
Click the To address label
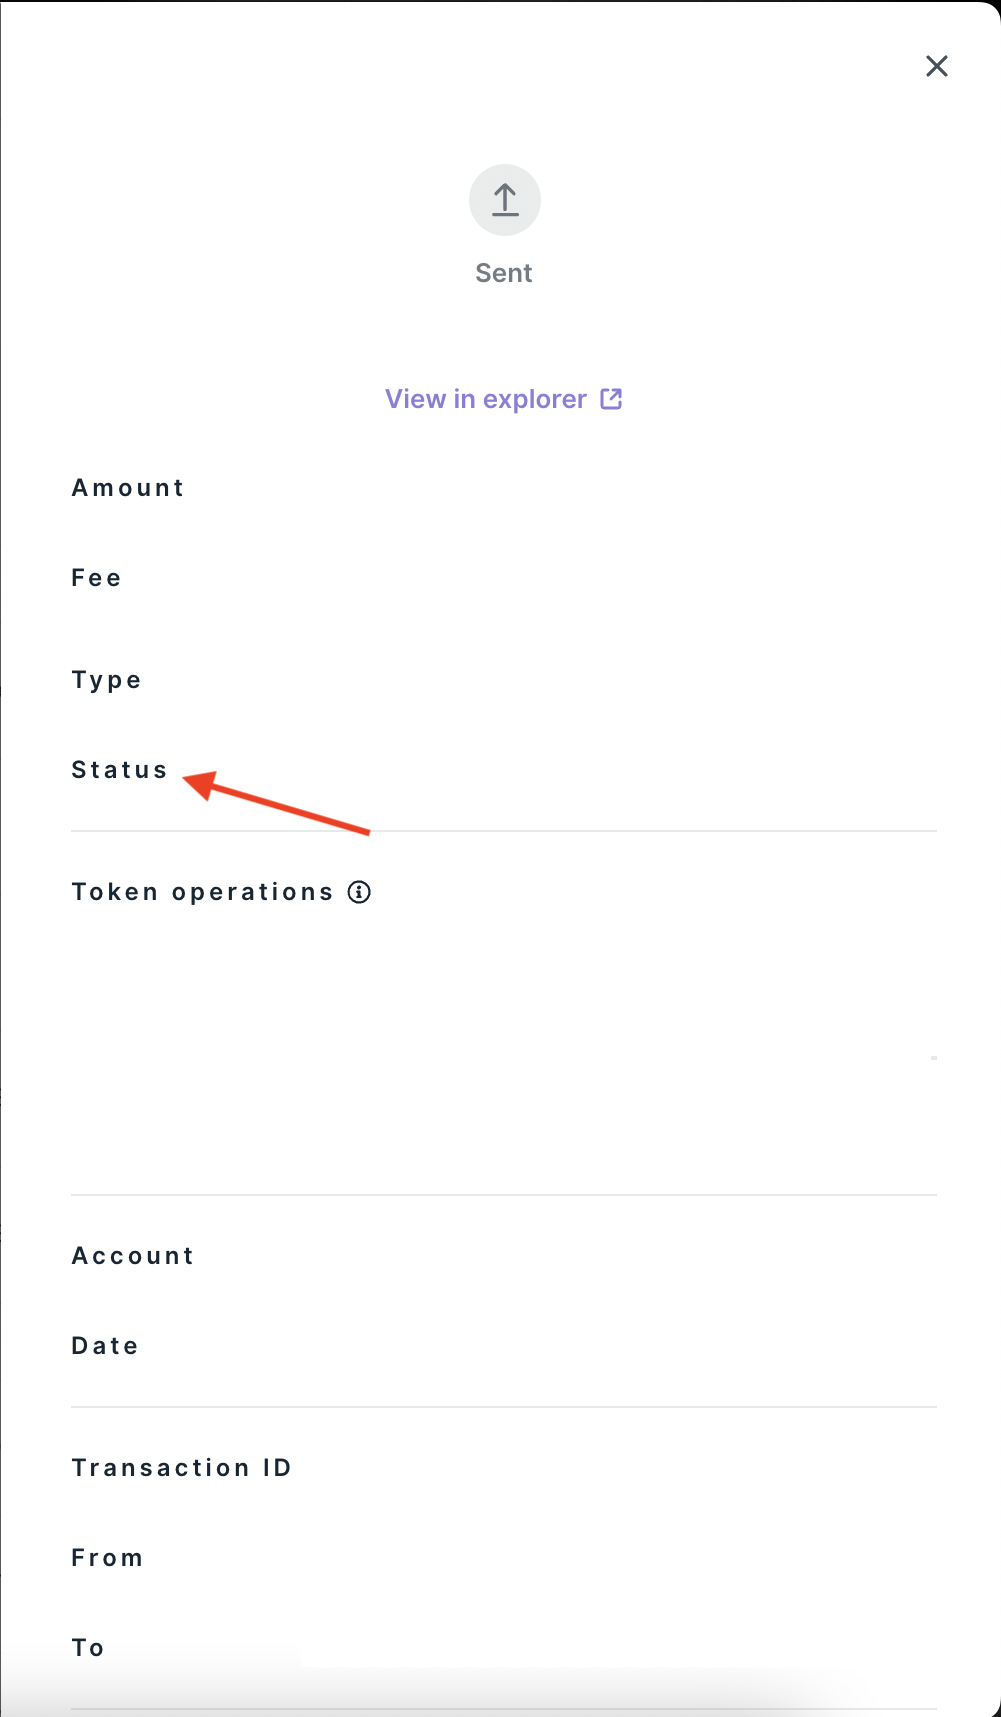(88, 1648)
